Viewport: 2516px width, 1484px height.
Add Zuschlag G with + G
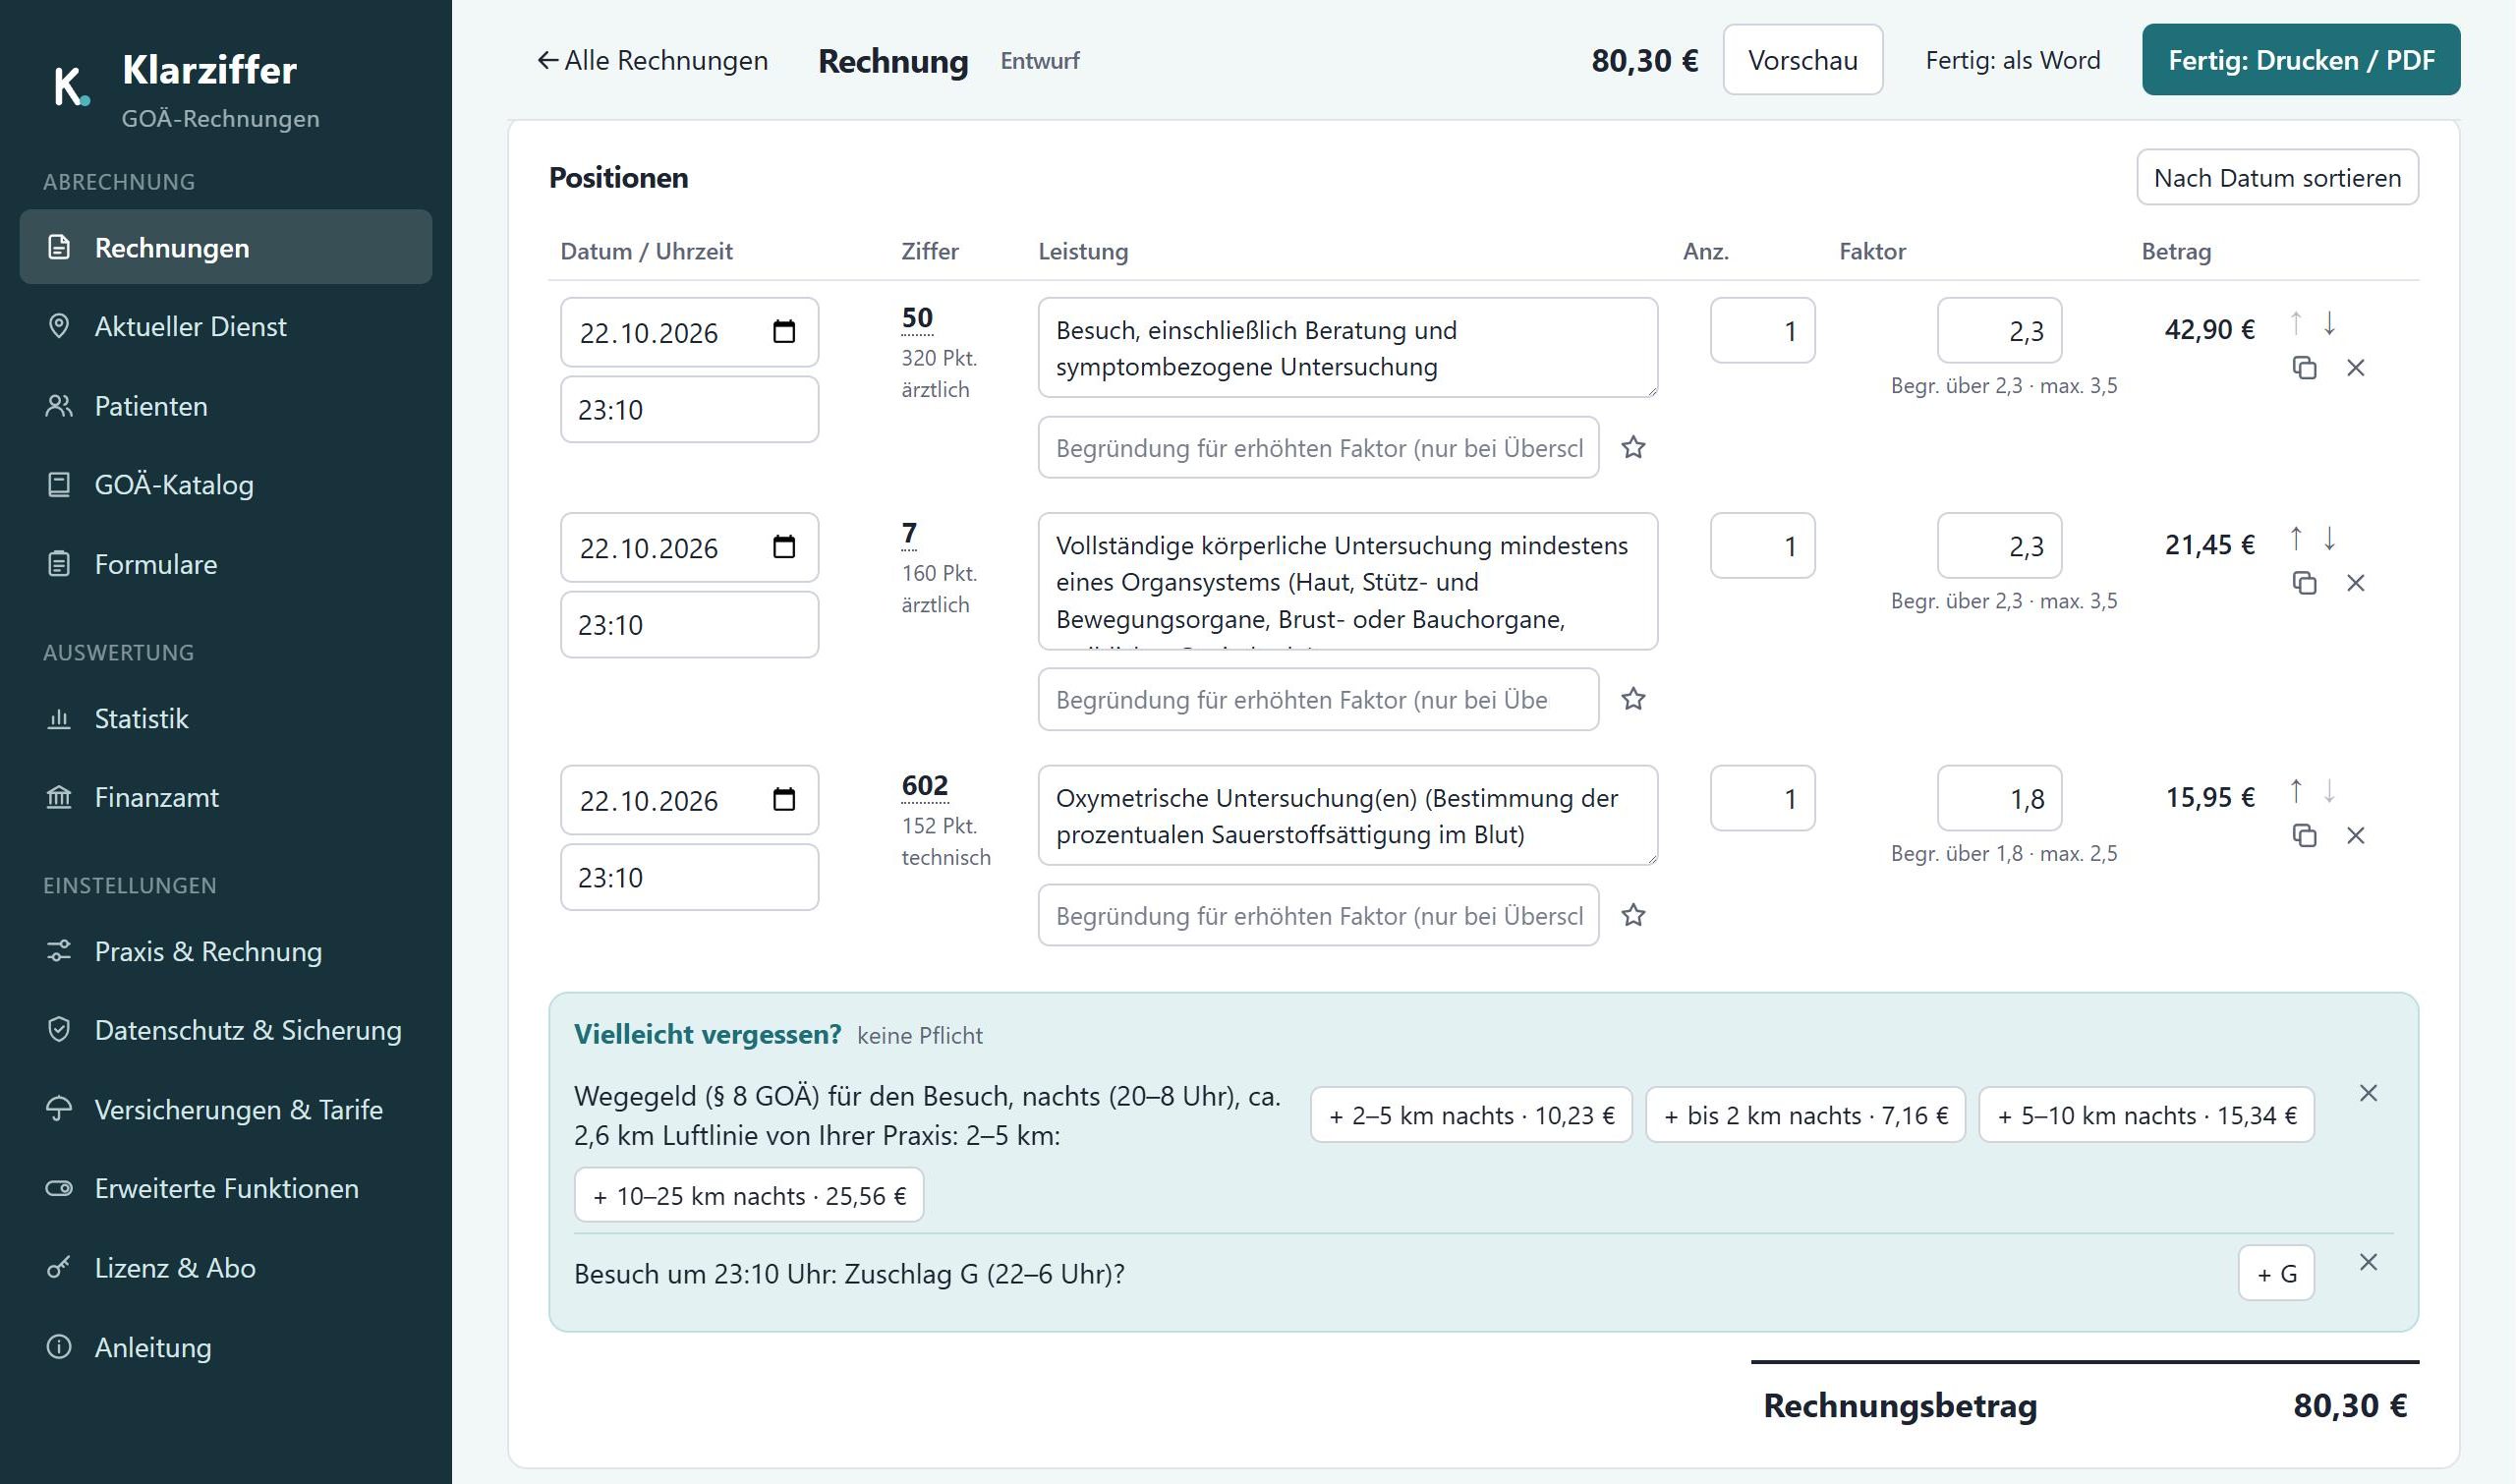pos(2276,1273)
